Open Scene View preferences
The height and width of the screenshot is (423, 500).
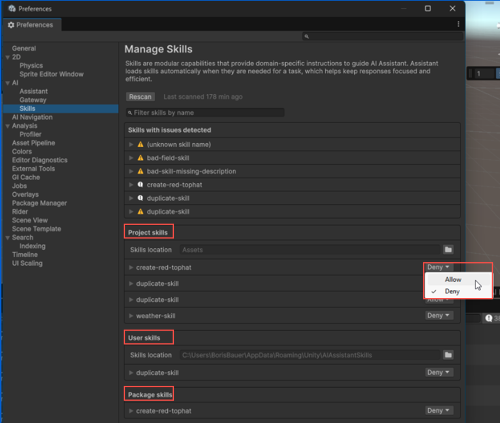30,220
